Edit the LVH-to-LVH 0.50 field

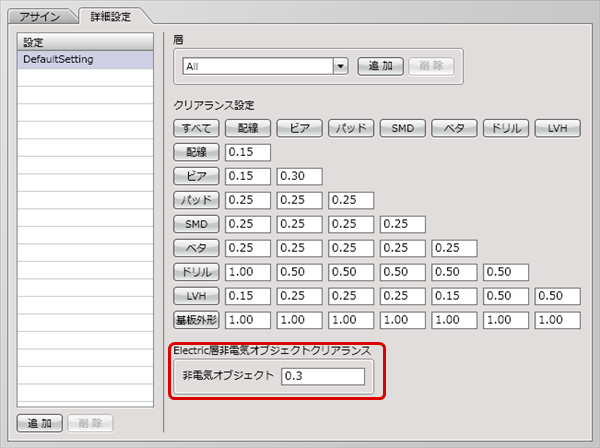[558, 296]
